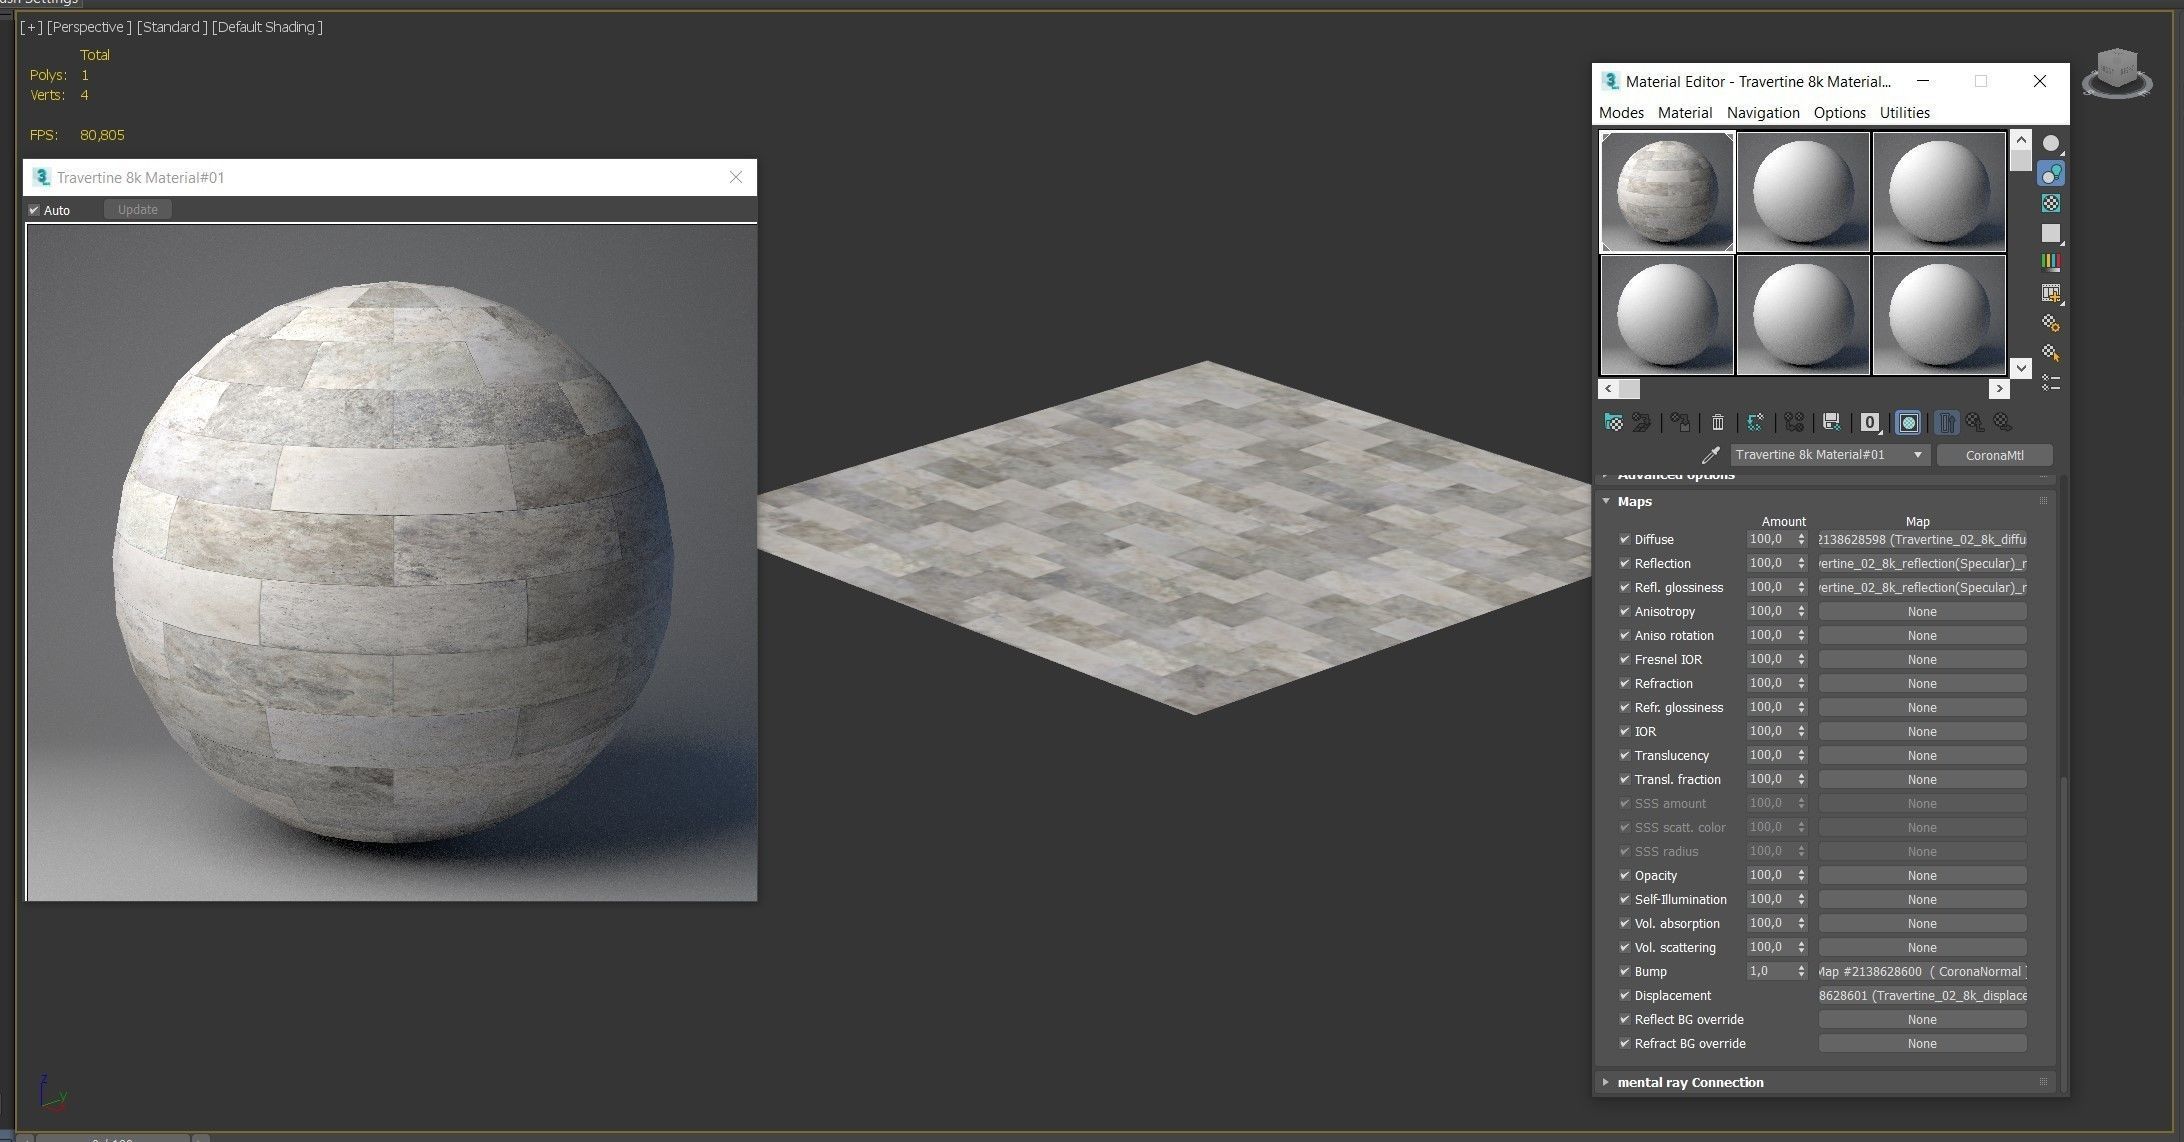Viewport: 2184px width, 1142px height.
Task: Click the Material ID Channel icon
Action: click(1870, 422)
